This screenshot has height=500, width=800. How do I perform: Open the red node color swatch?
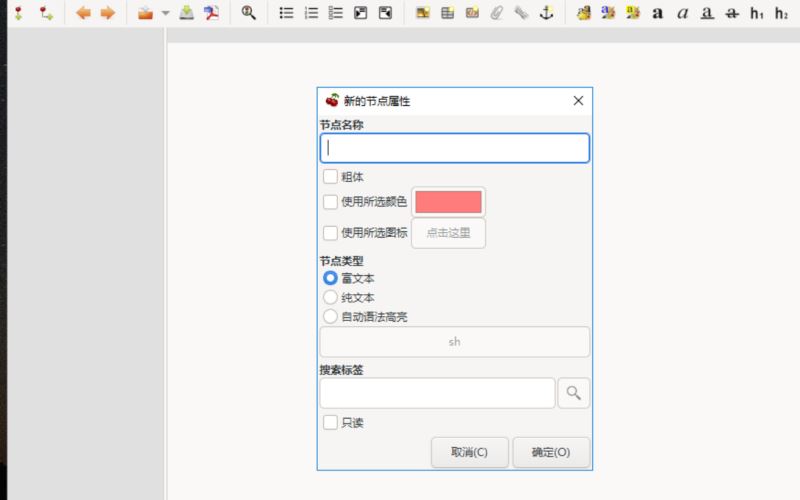[x=448, y=202]
